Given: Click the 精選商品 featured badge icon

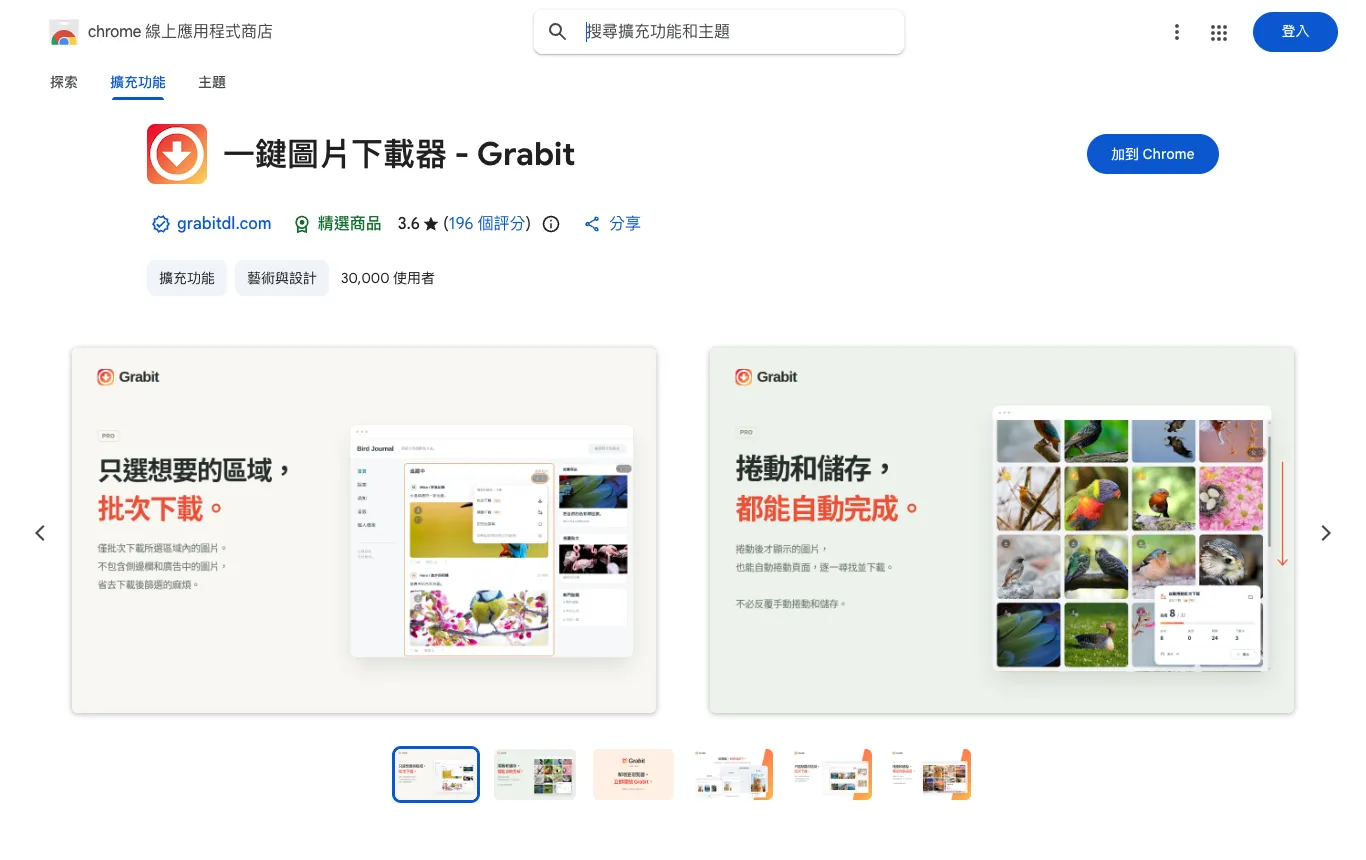Looking at the screenshot, I should point(302,224).
